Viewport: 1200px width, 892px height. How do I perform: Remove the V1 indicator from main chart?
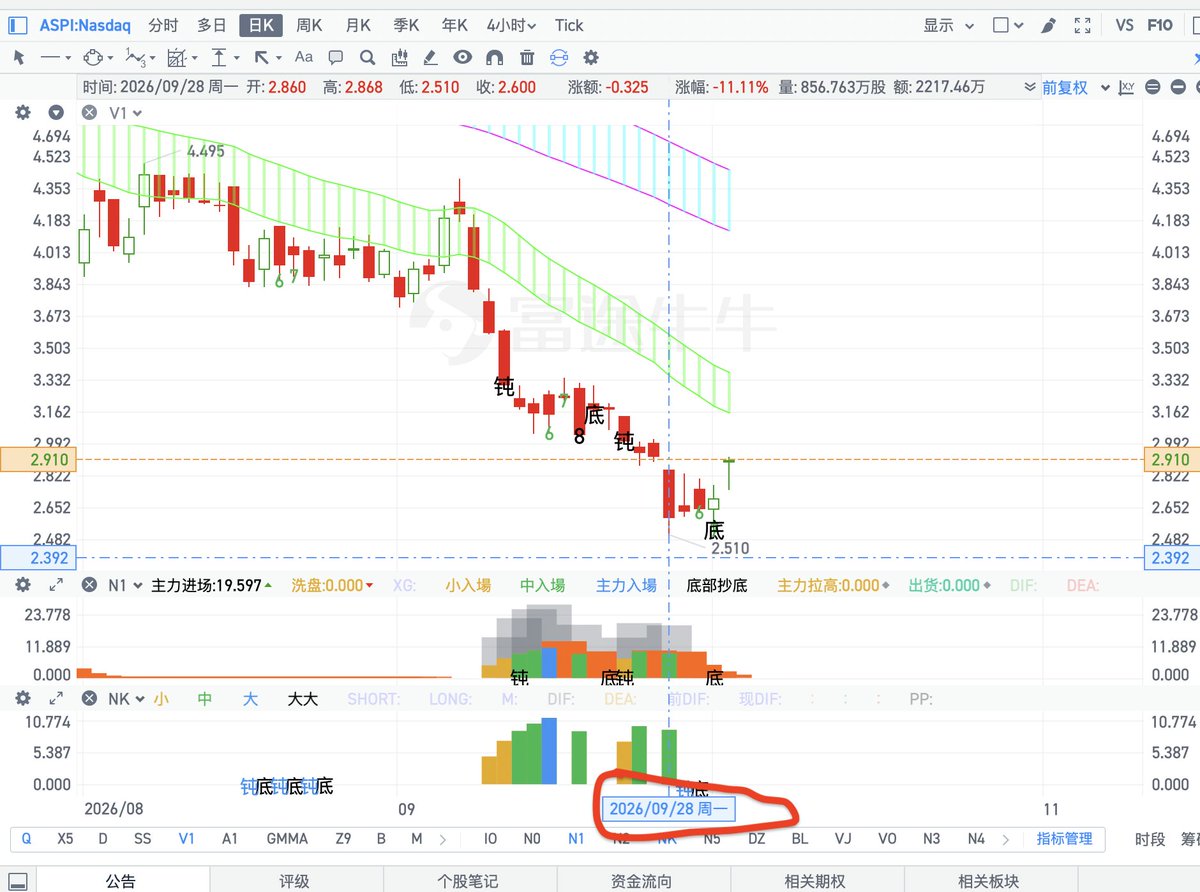(89, 113)
